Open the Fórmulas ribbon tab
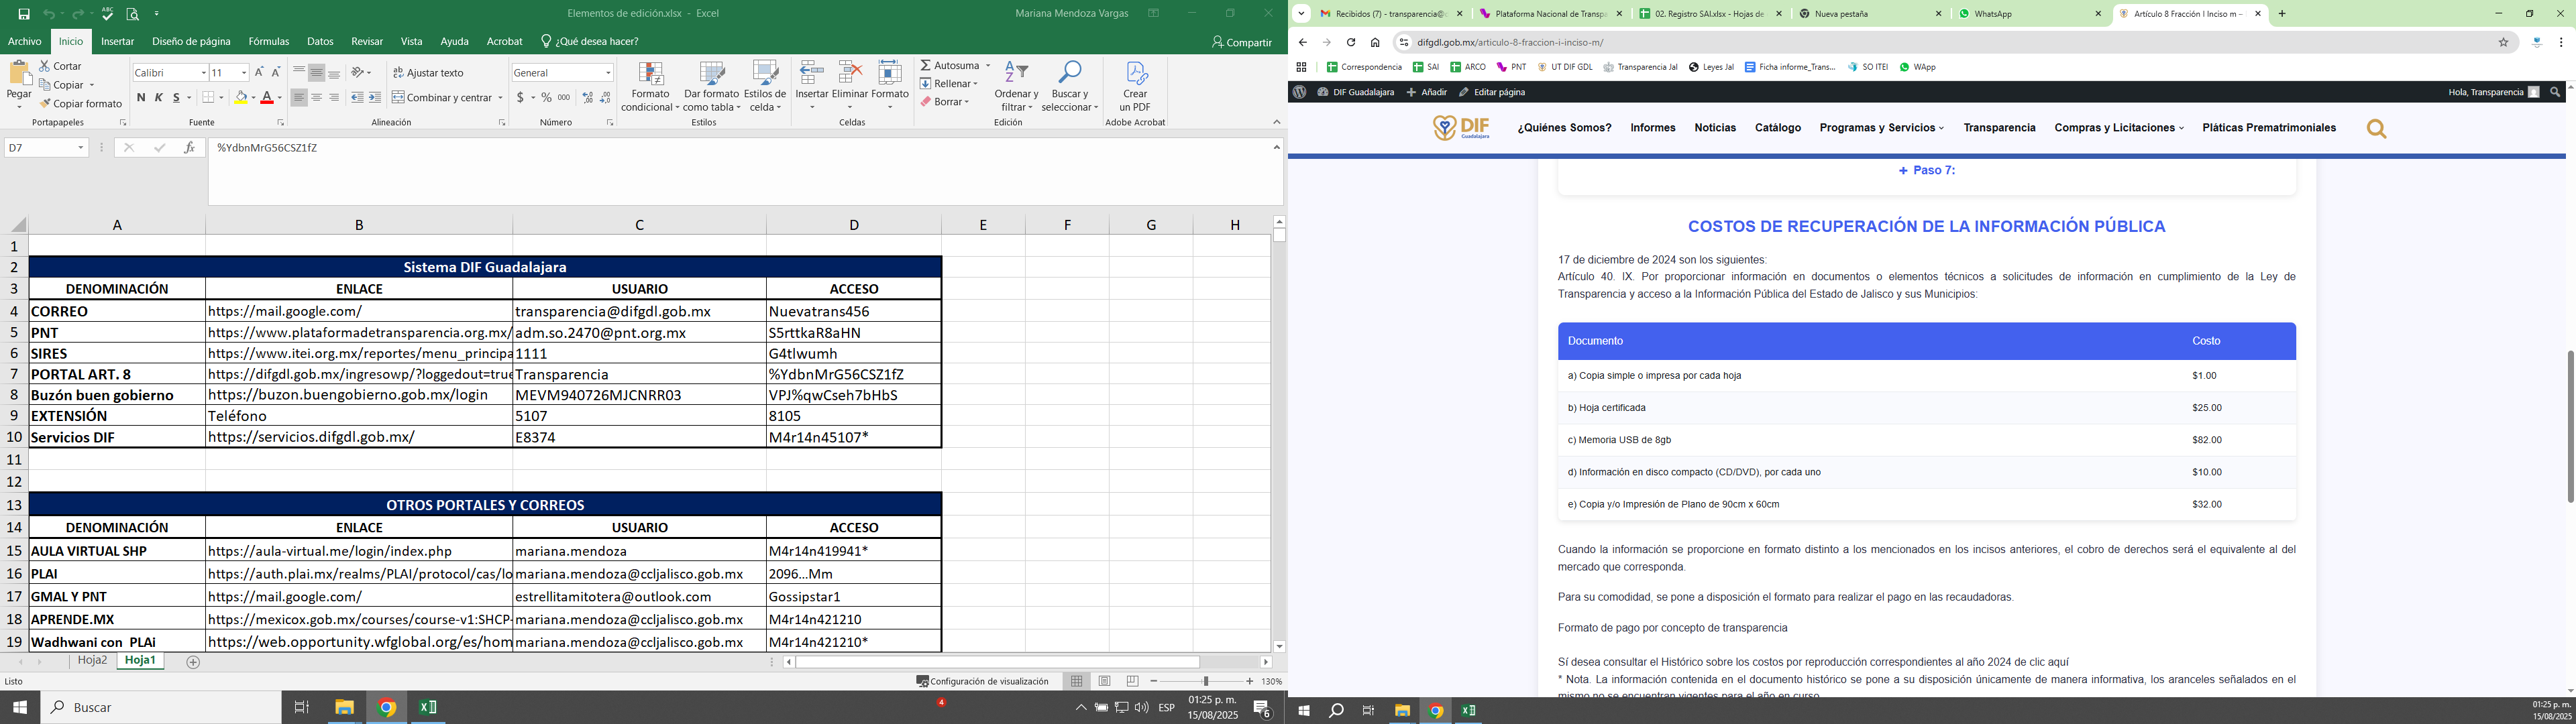2576x724 pixels. point(269,42)
